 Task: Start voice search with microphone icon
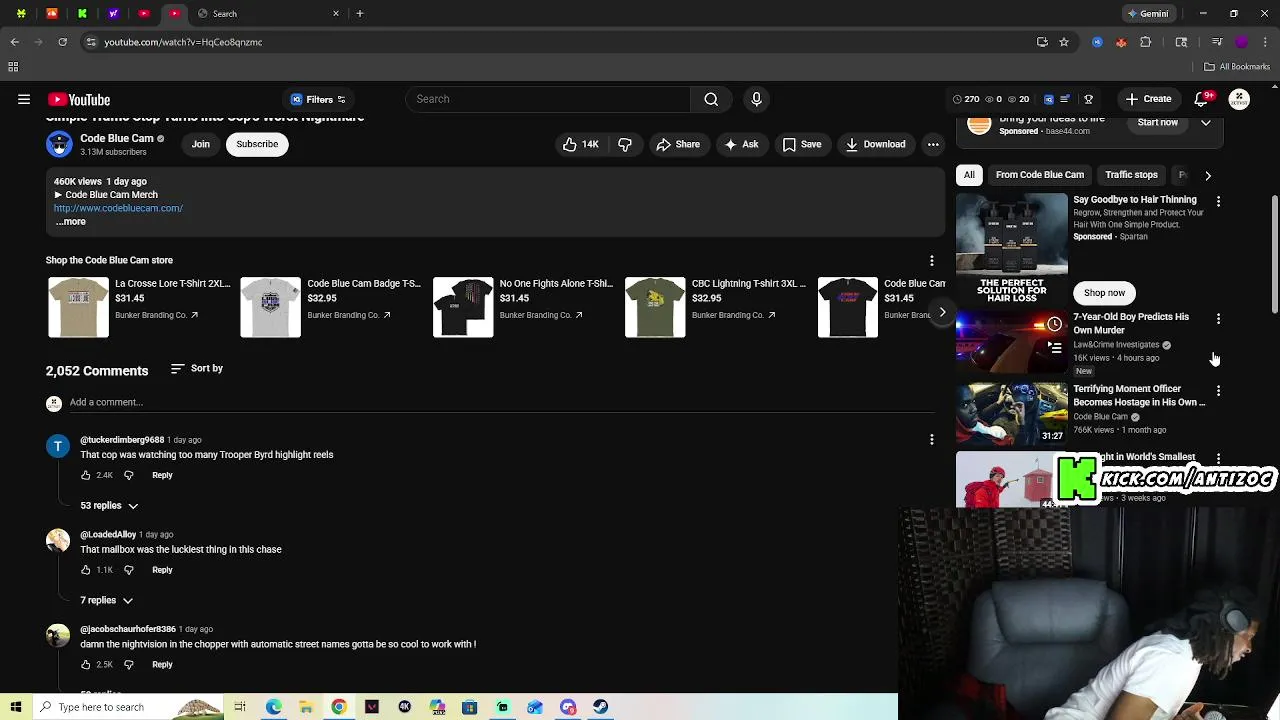[756, 99]
